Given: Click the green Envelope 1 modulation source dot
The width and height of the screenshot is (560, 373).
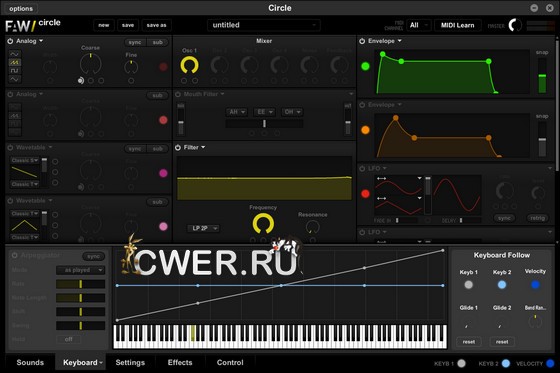Looking at the screenshot, I should click(x=365, y=66).
